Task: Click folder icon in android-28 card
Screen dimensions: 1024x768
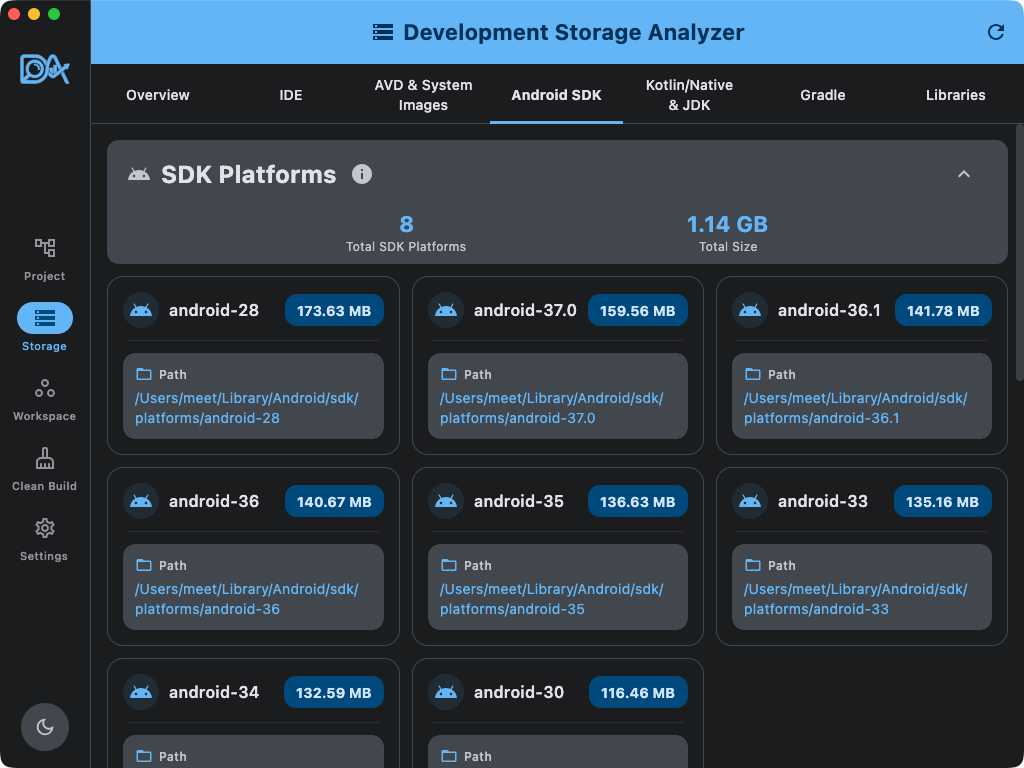Action: tap(143, 374)
